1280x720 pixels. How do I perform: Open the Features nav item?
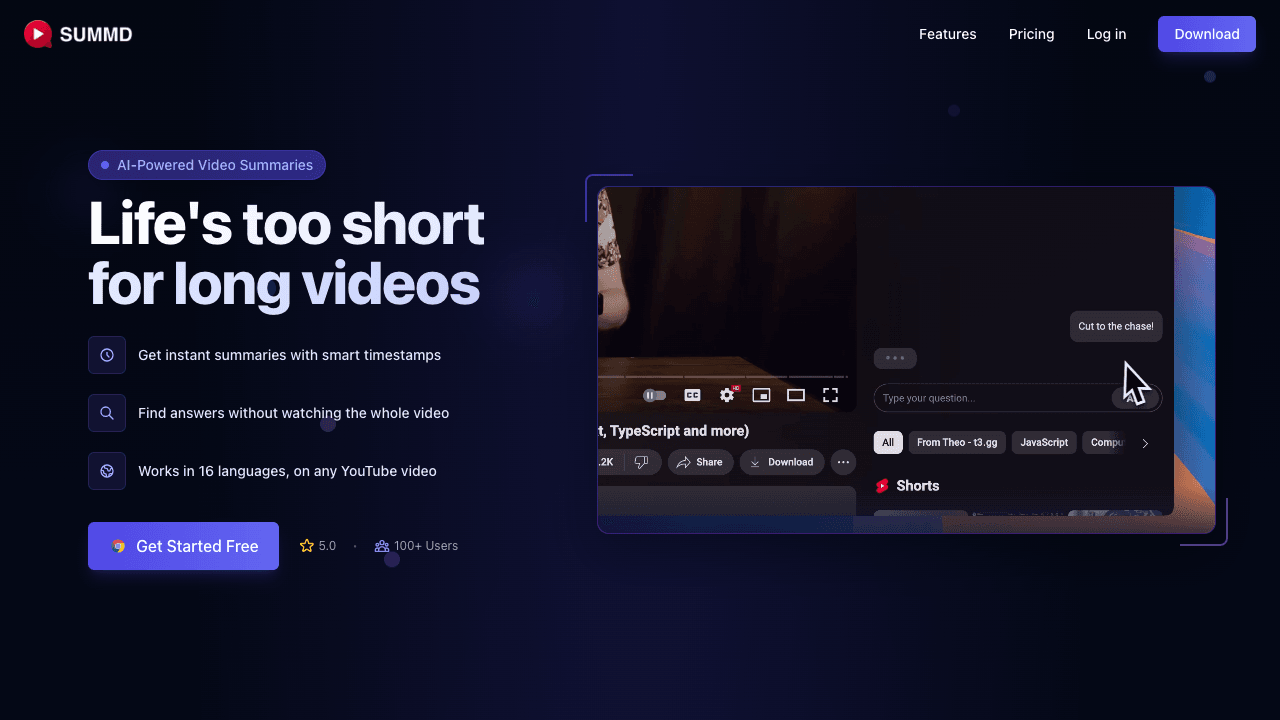(x=947, y=34)
